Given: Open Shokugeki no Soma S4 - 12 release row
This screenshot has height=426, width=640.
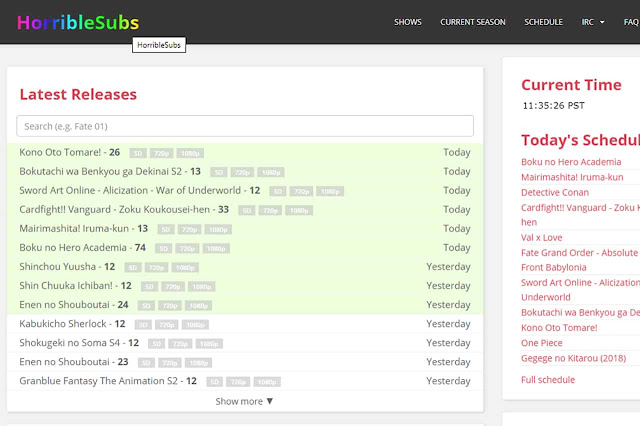Looking at the screenshot, I should (245, 343).
